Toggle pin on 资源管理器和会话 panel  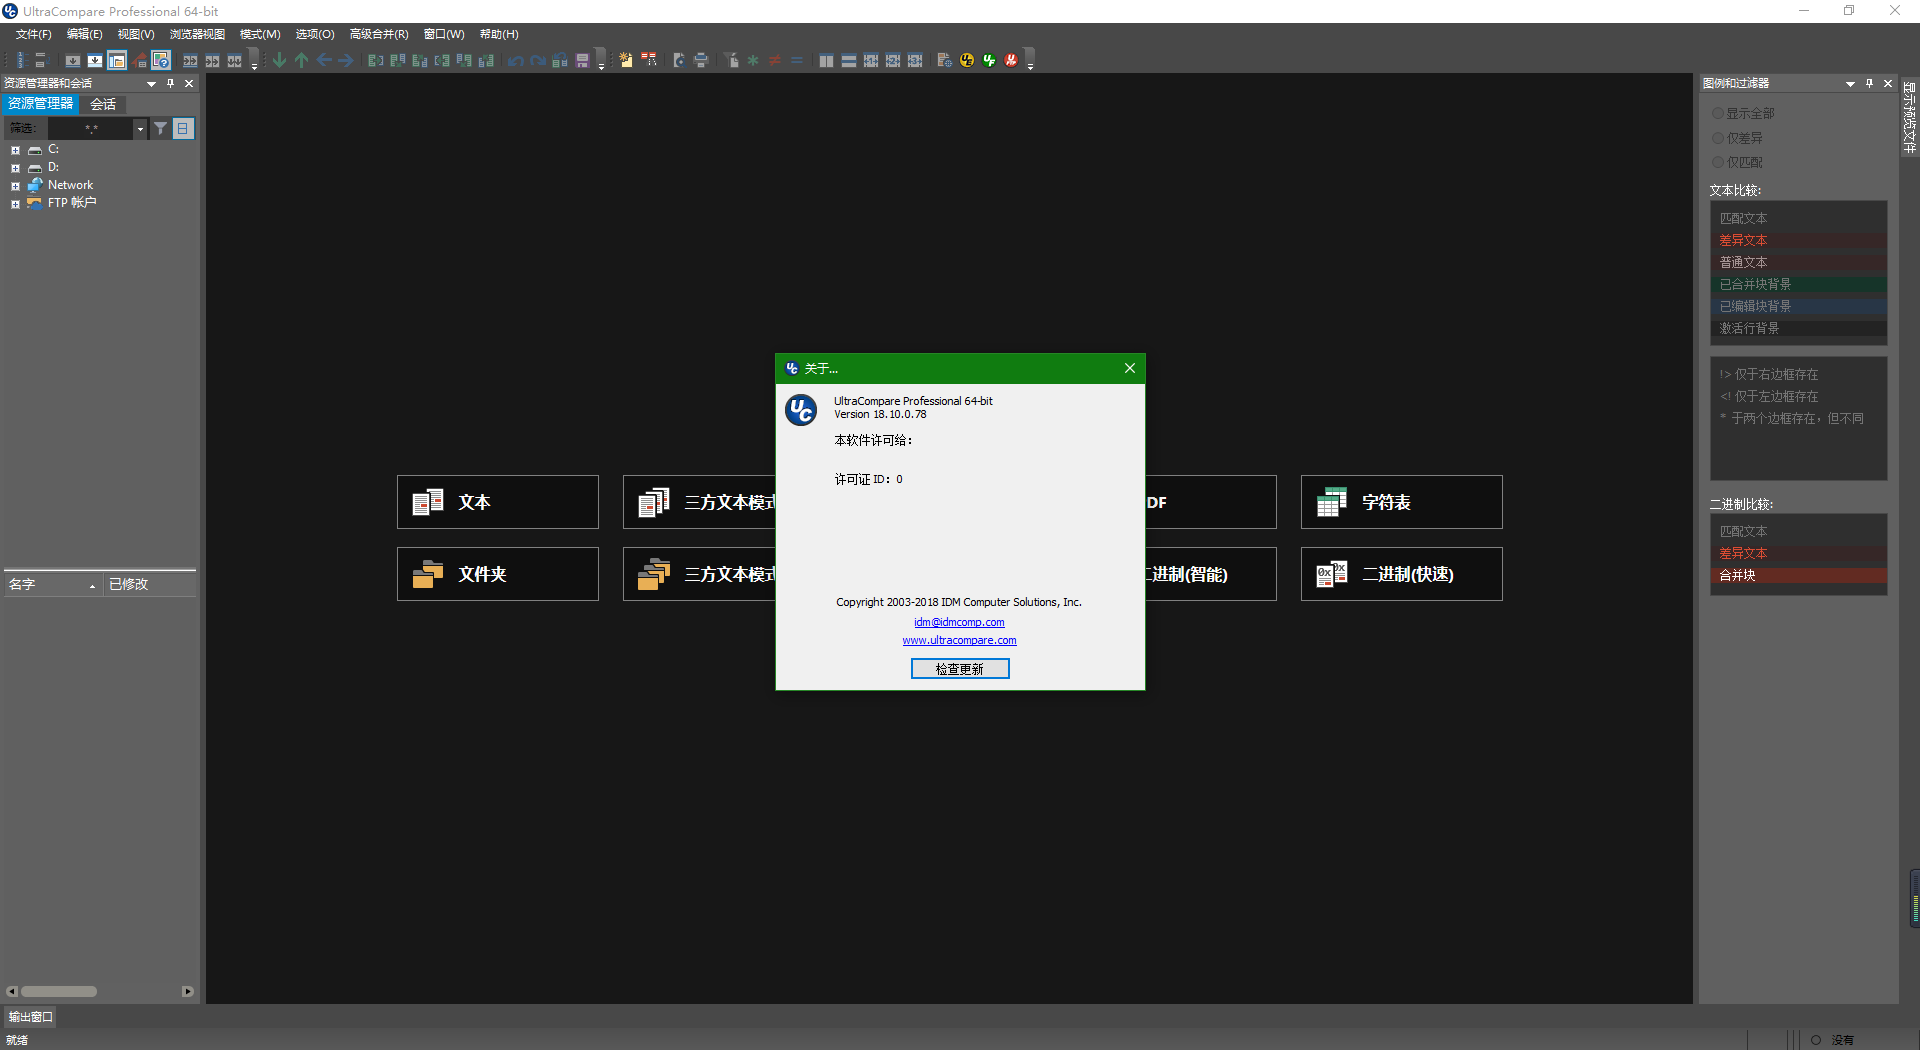171,83
